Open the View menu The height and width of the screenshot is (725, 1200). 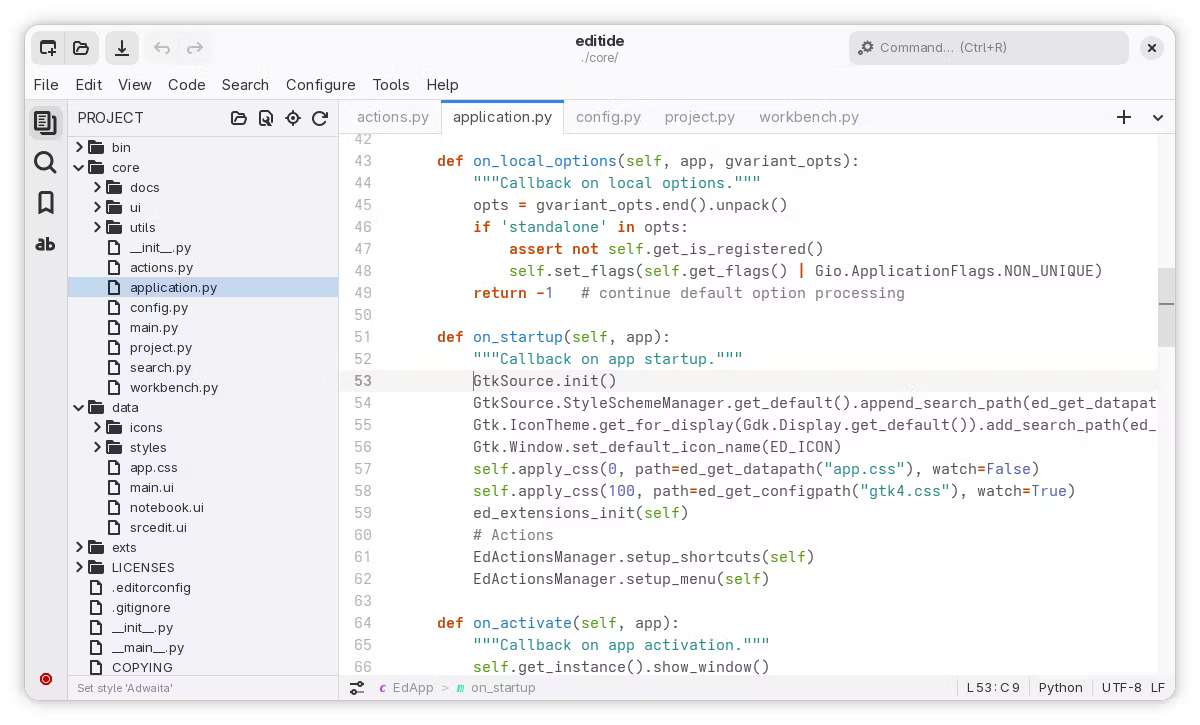coord(134,85)
